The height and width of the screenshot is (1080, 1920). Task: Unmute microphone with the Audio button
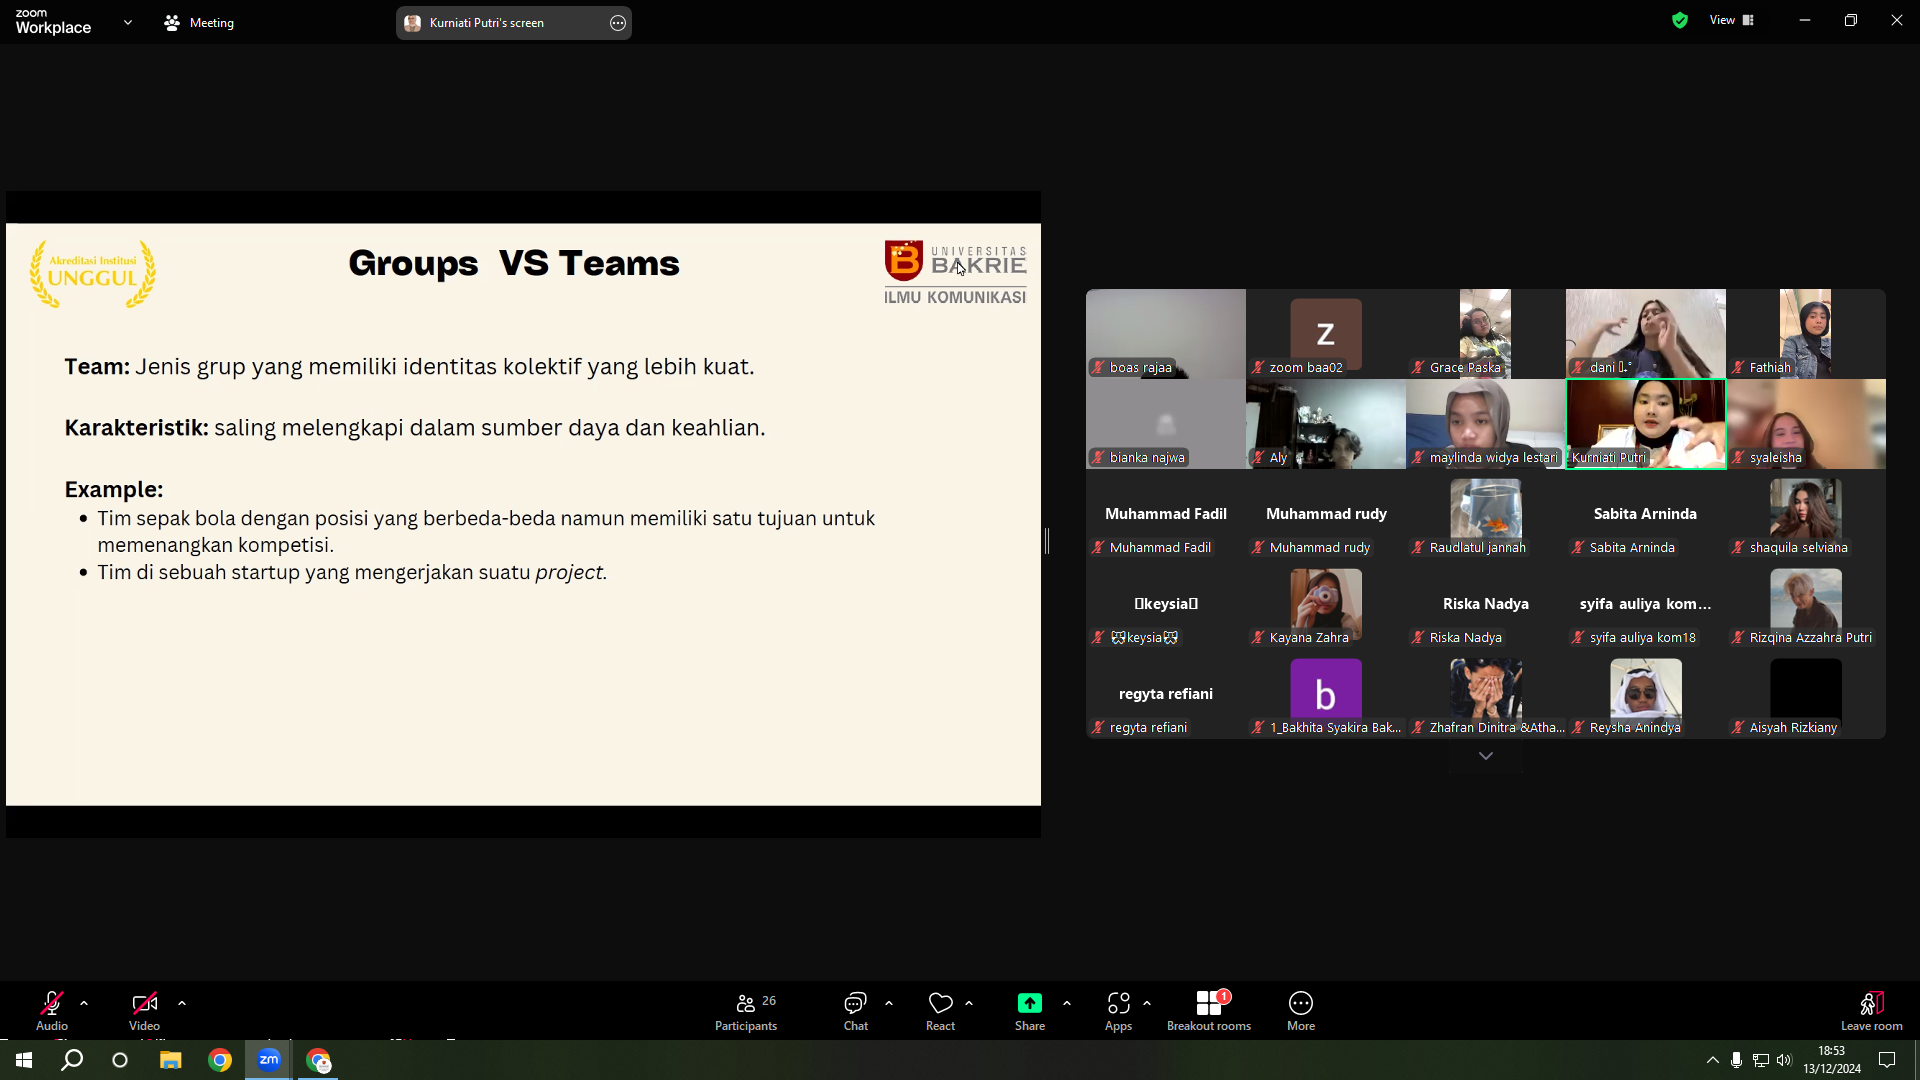(52, 1010)
